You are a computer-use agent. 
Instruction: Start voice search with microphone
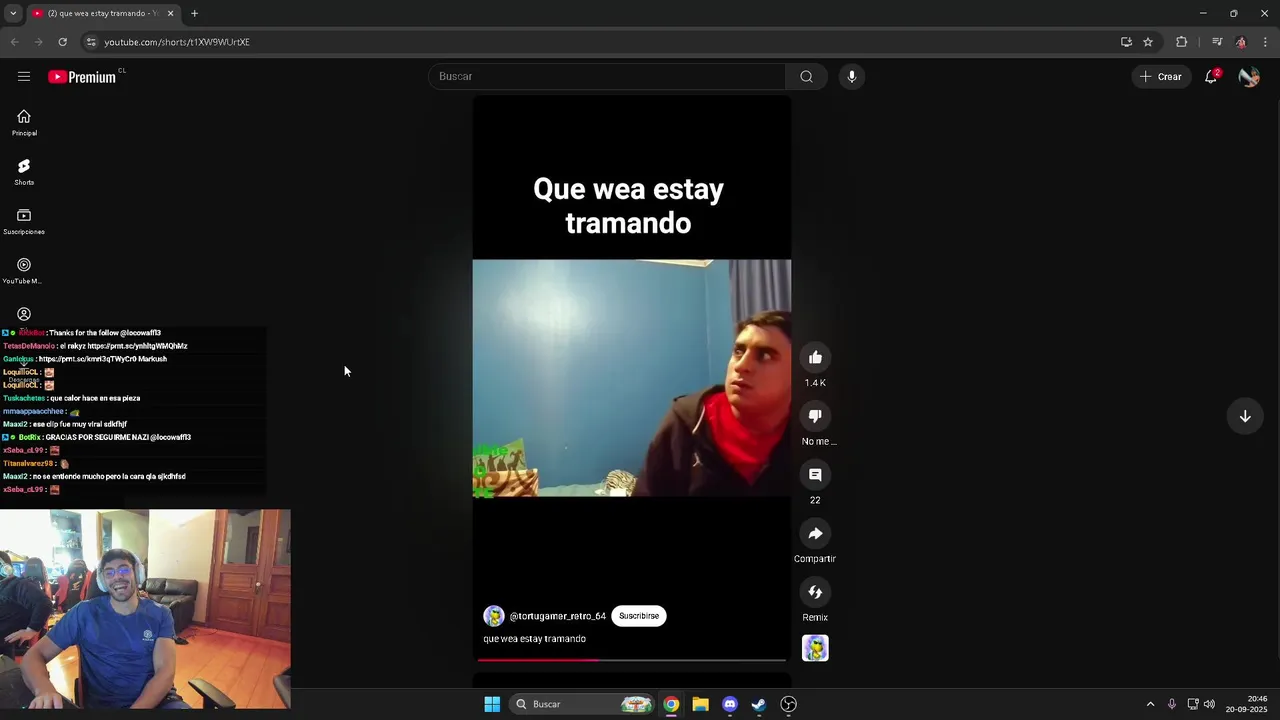coord(851,77)
